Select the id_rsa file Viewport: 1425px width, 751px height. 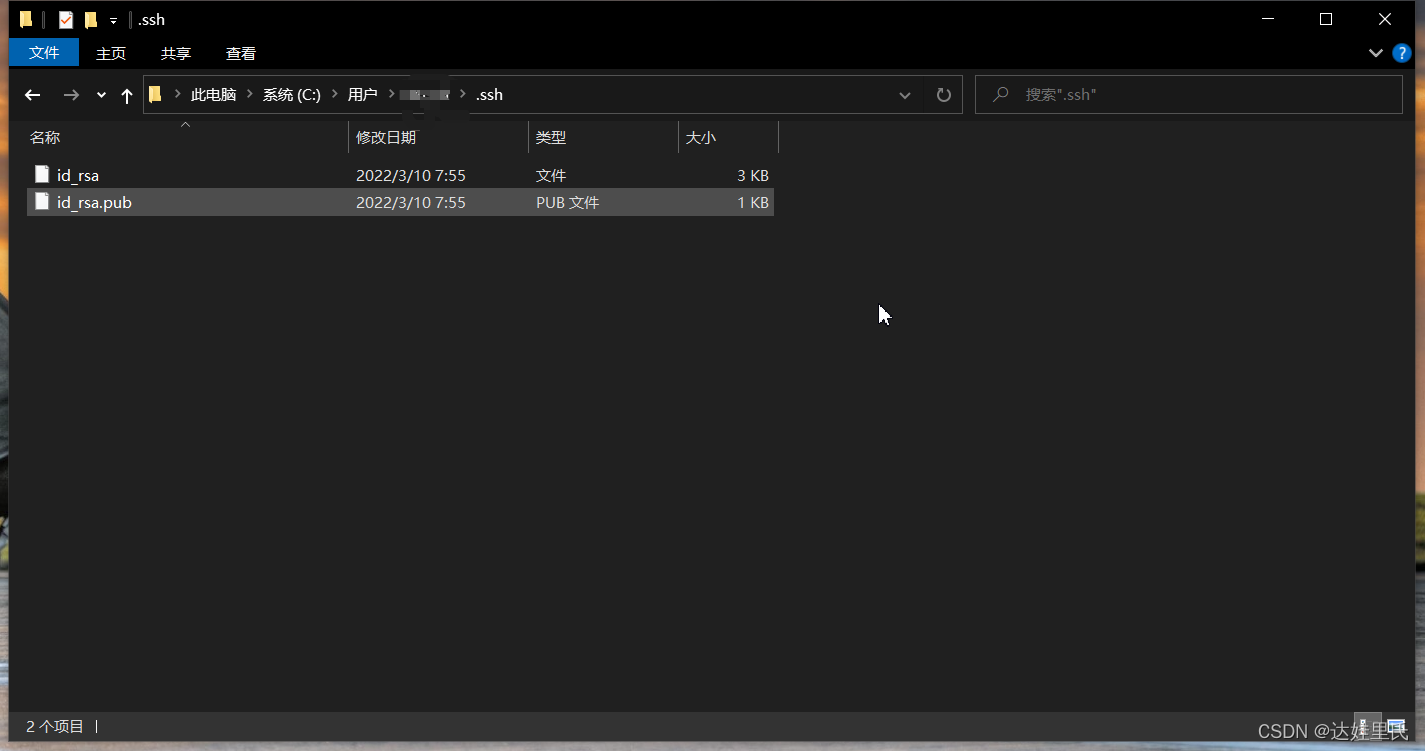(x=400, y=175)
